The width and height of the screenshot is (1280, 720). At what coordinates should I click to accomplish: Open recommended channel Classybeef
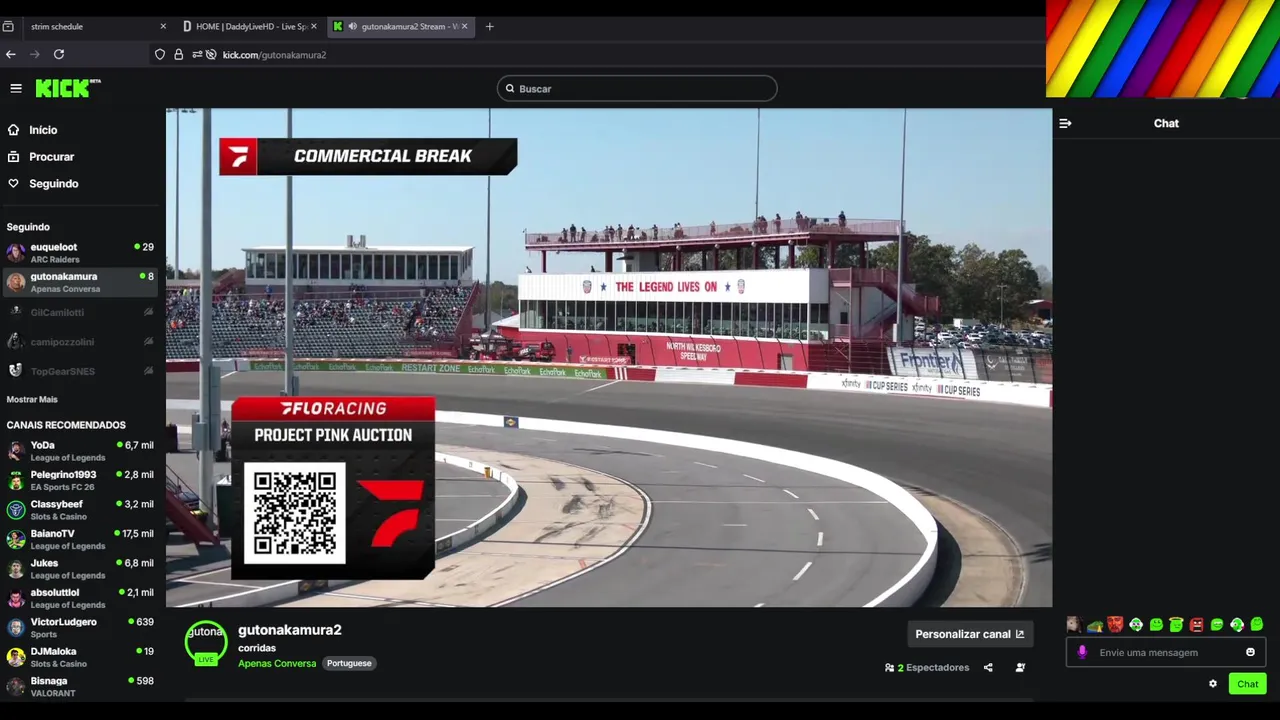click(80, 510)
